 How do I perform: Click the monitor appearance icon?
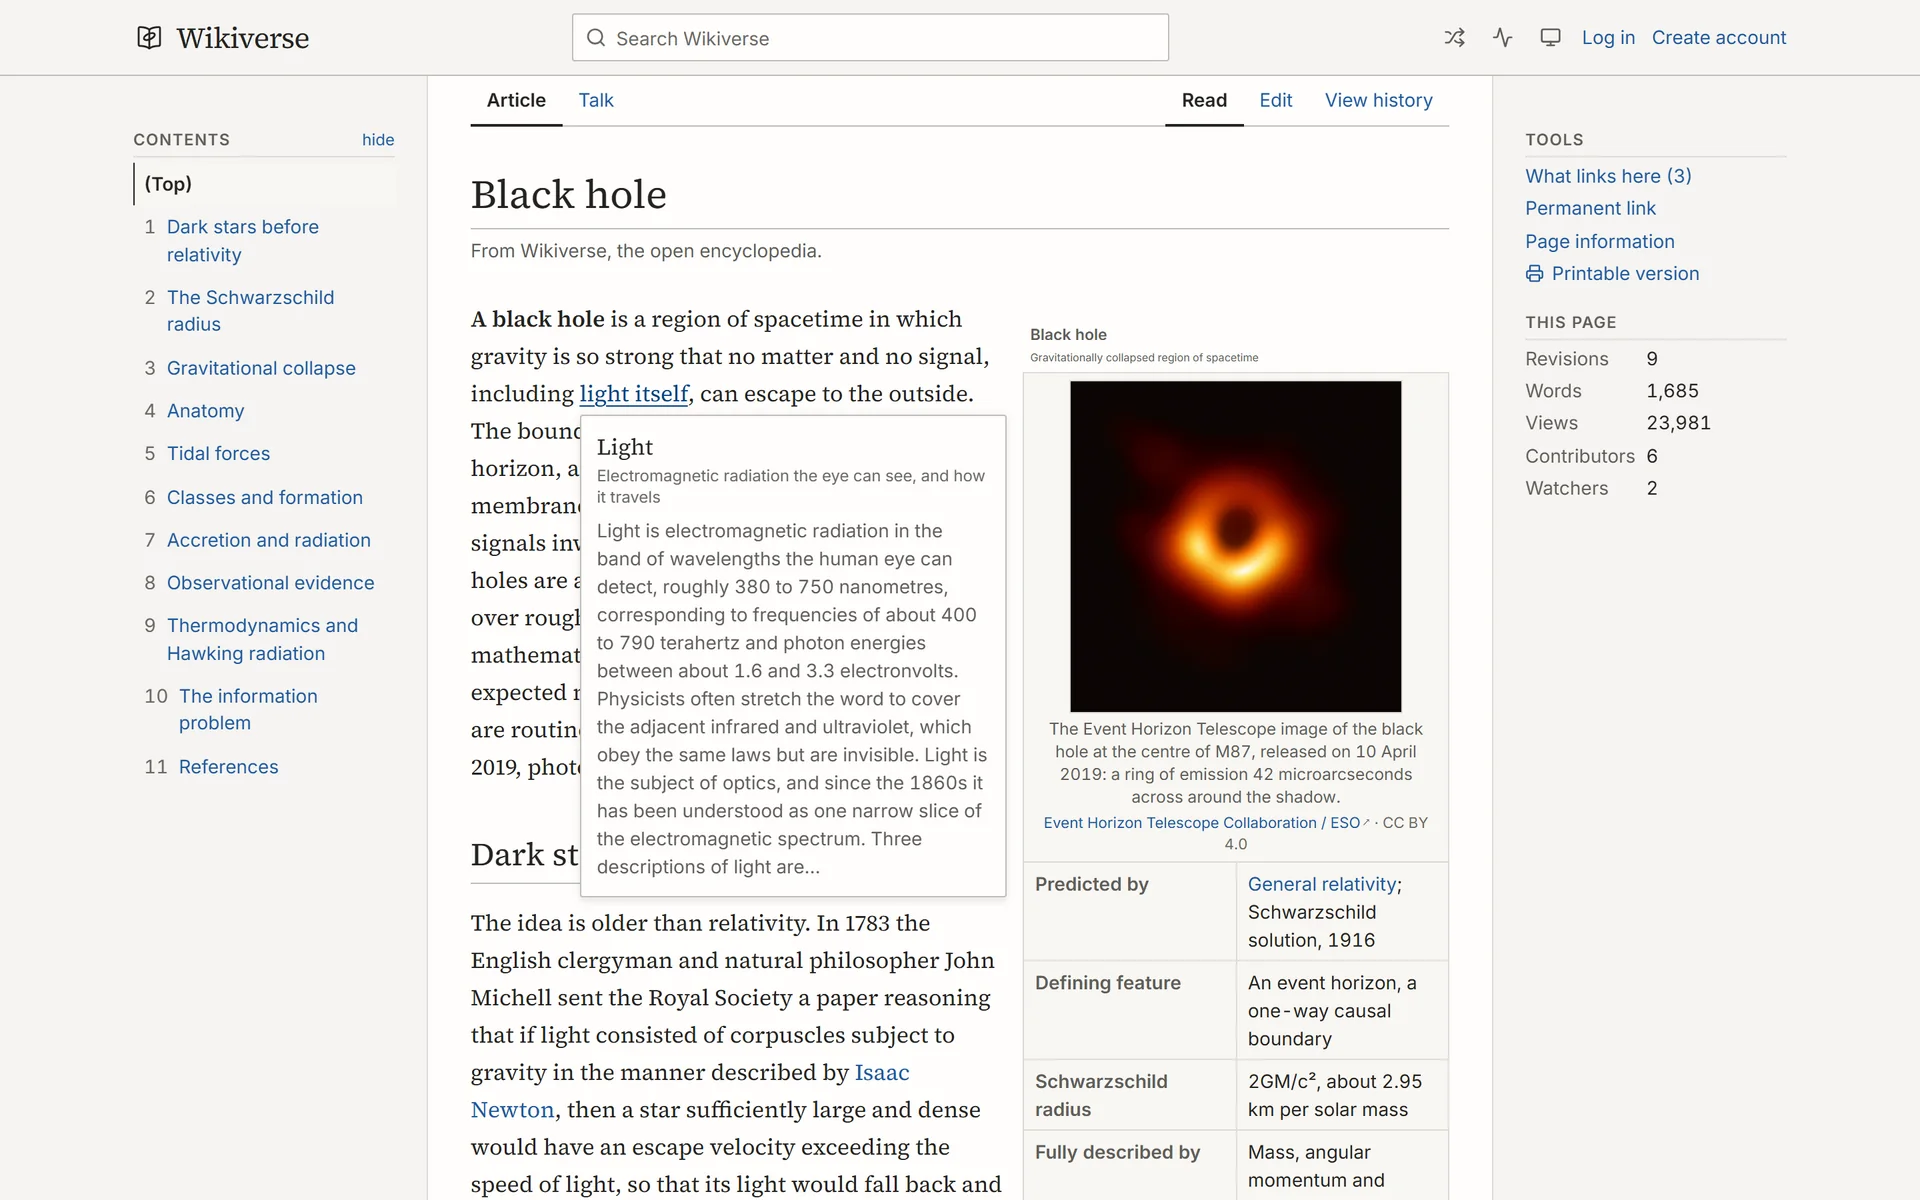(x=1550, y=38)
